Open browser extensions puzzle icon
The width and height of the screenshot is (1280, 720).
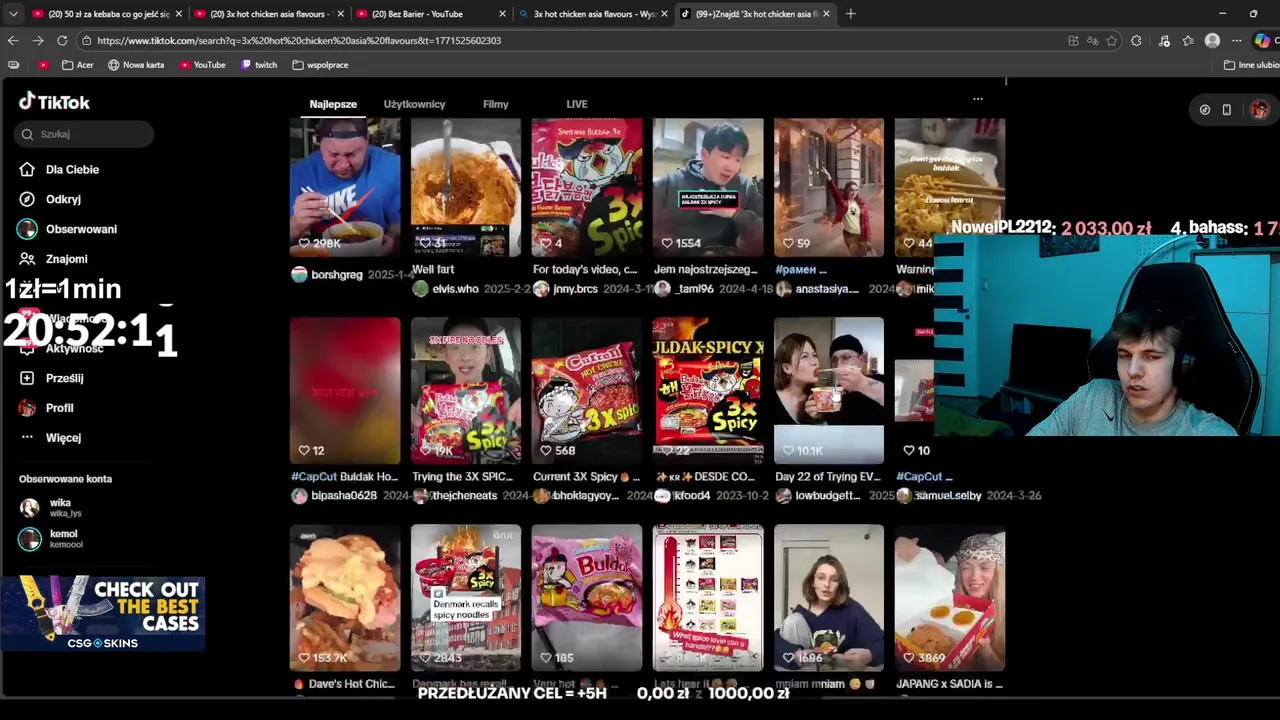pyautogui.click(x=1136, y=41)
